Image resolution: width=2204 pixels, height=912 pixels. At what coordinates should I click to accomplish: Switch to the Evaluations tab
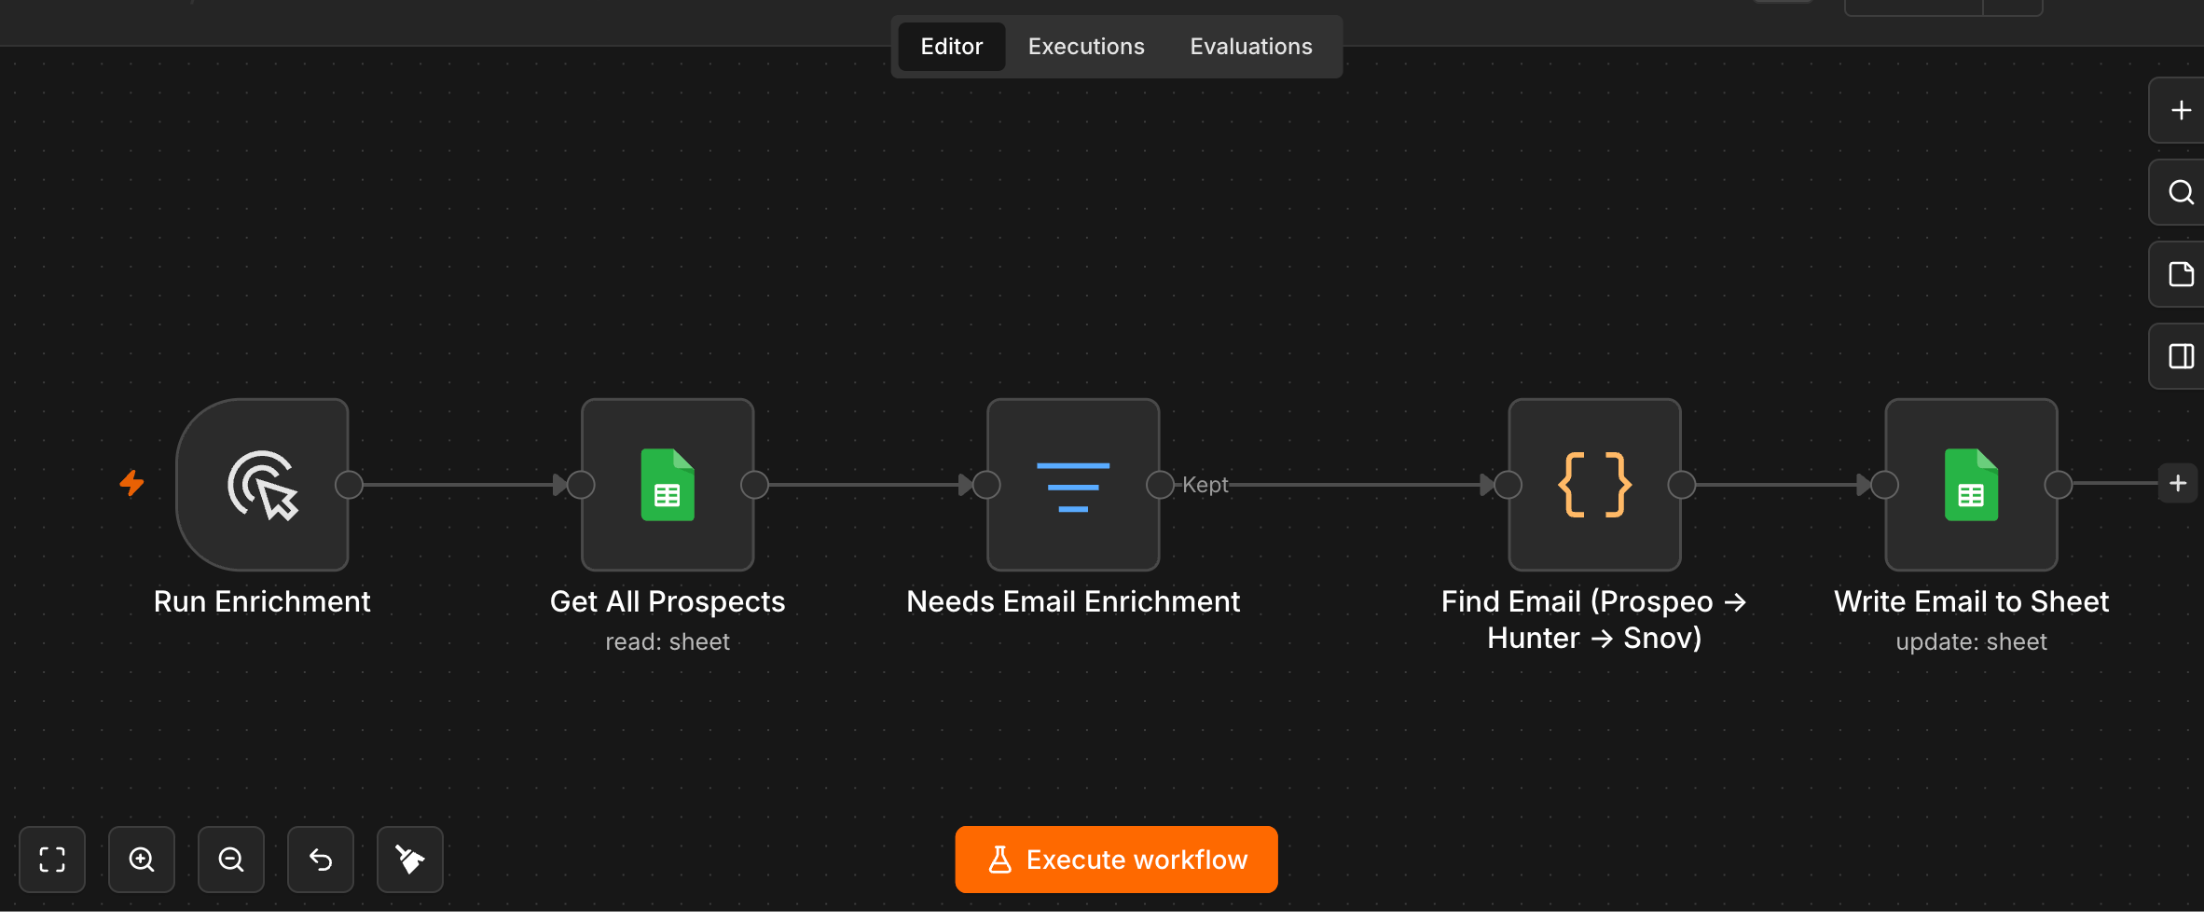click(x=1251, y=46)
